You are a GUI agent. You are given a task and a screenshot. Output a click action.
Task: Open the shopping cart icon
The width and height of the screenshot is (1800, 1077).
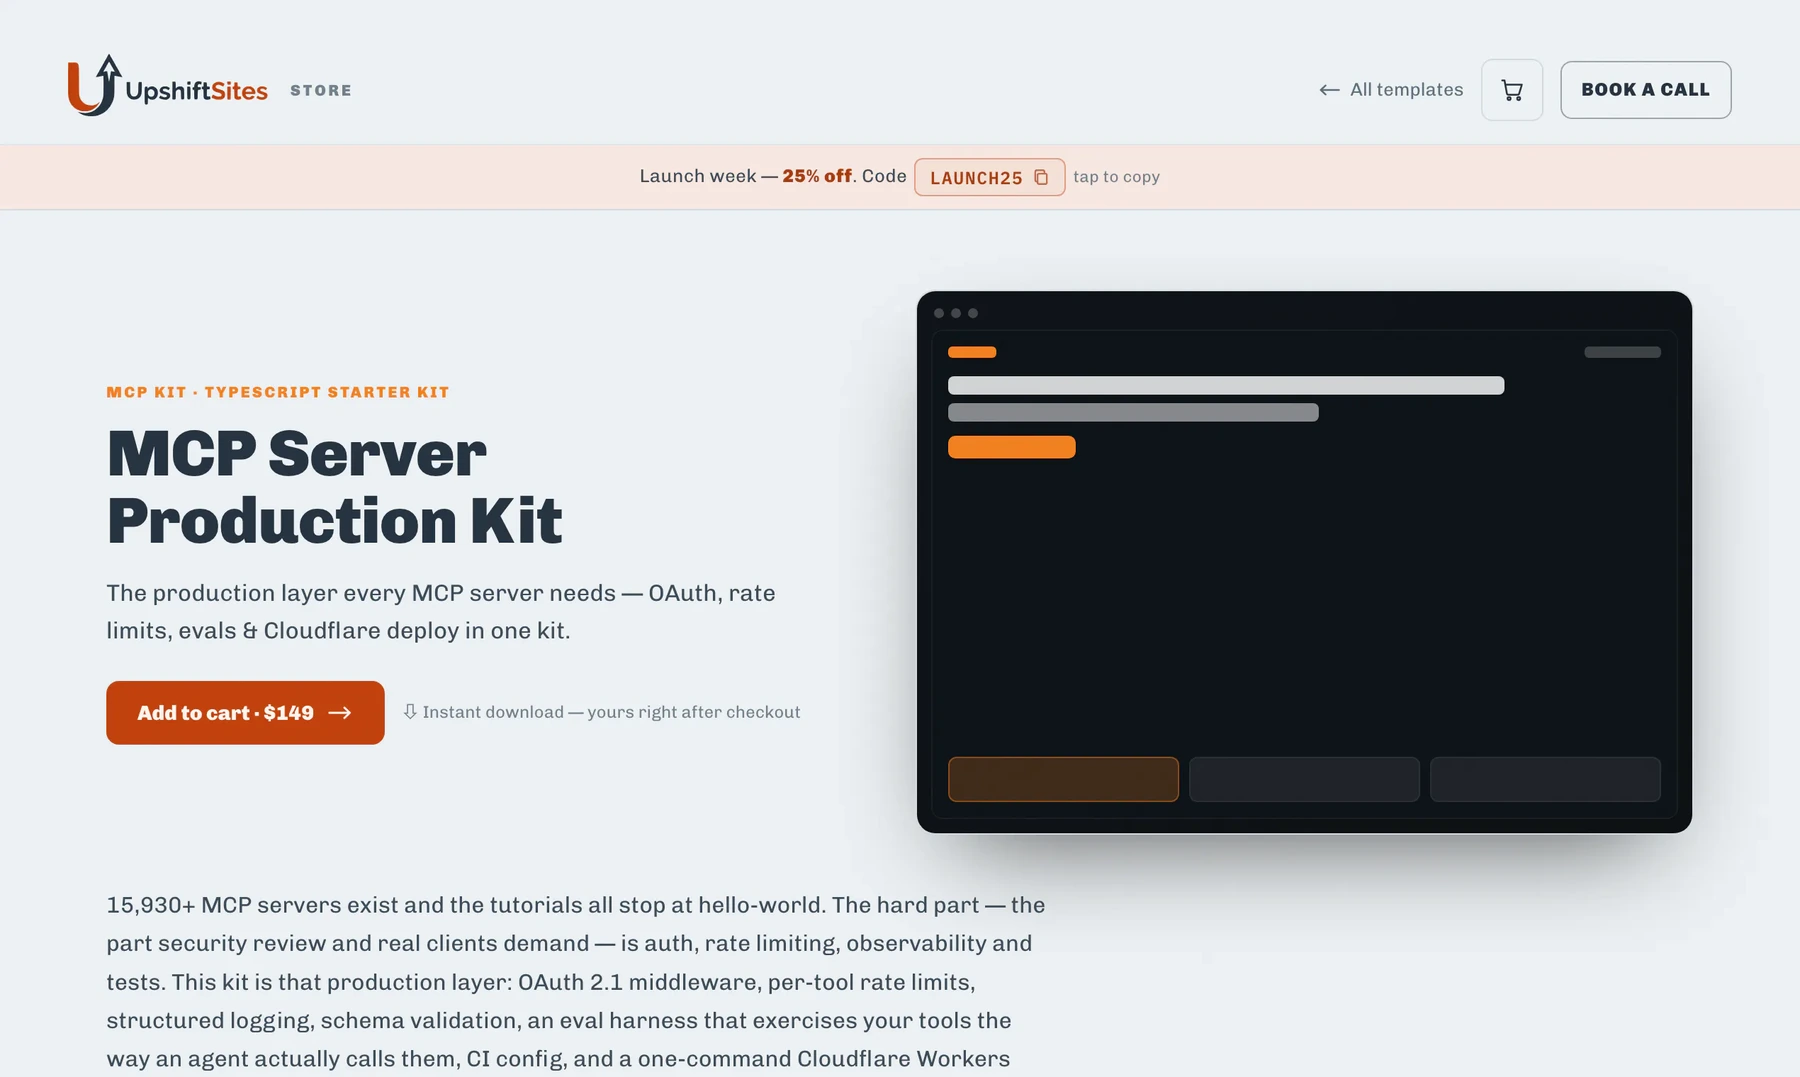1512,90
